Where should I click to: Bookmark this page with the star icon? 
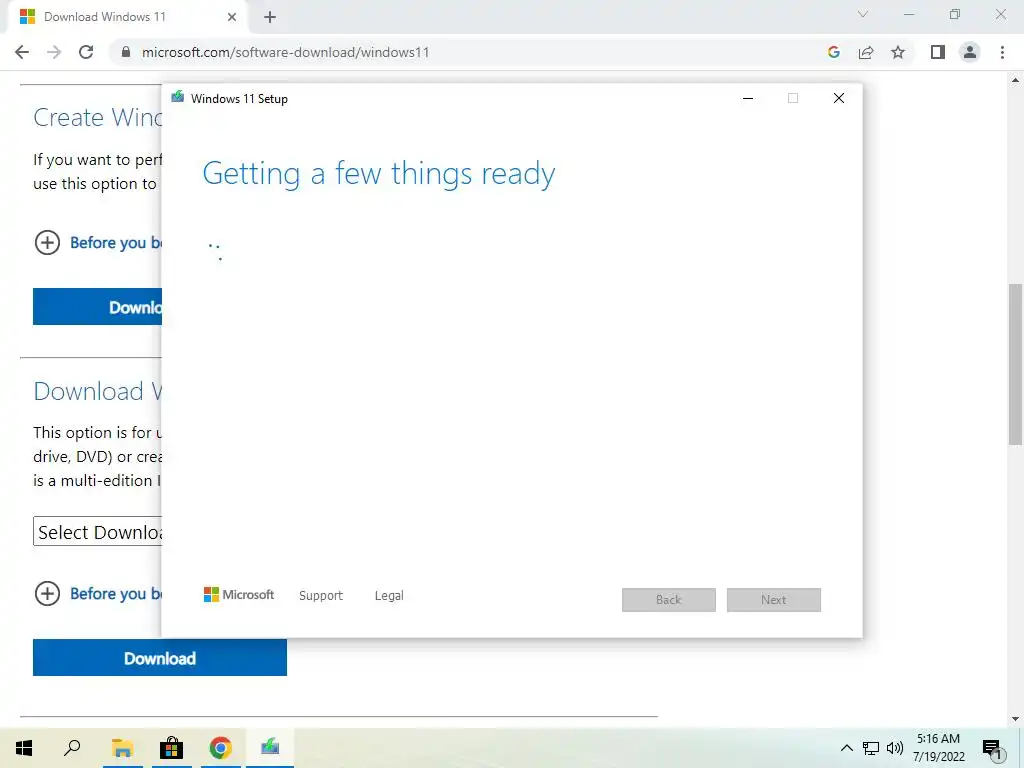coord(898,52)
